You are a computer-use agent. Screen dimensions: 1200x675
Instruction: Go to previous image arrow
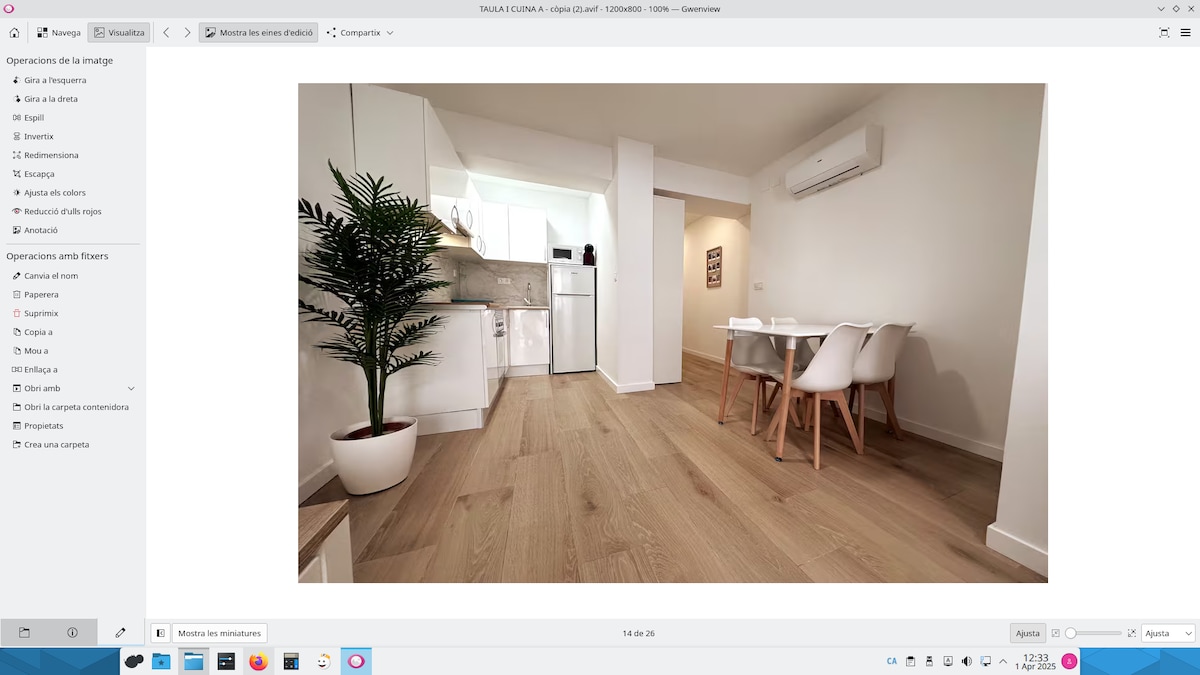[166, 33]
